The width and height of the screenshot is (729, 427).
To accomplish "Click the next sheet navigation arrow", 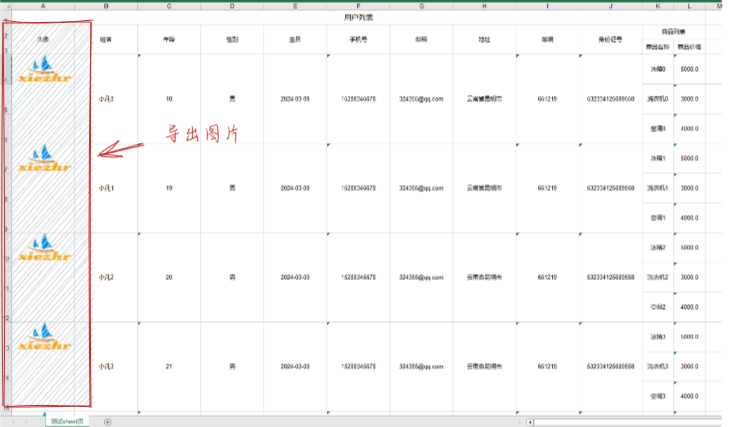I will pos(26,421).
